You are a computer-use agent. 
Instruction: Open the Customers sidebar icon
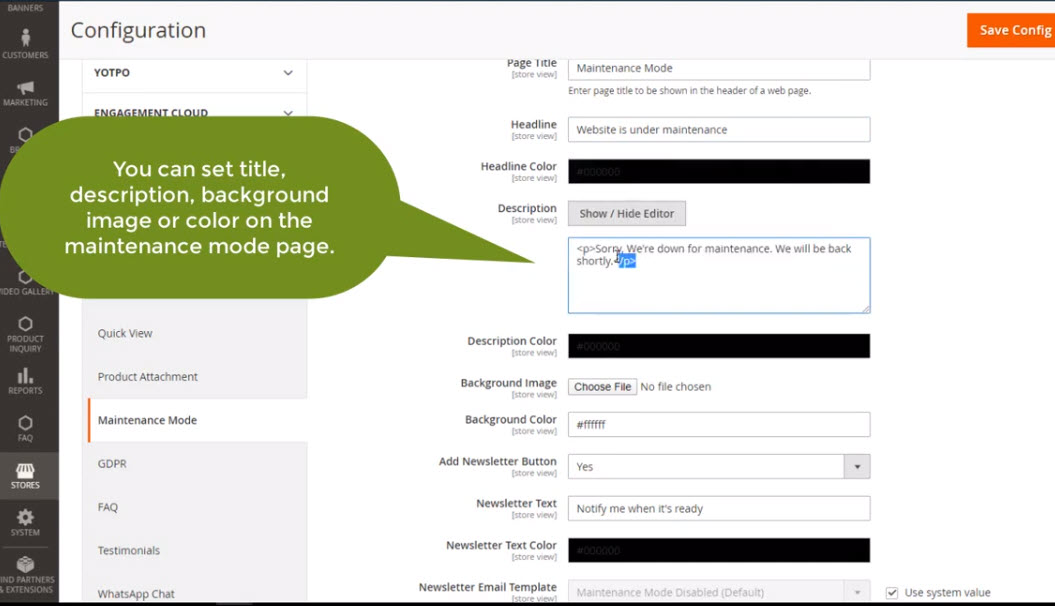click(25, 43)
